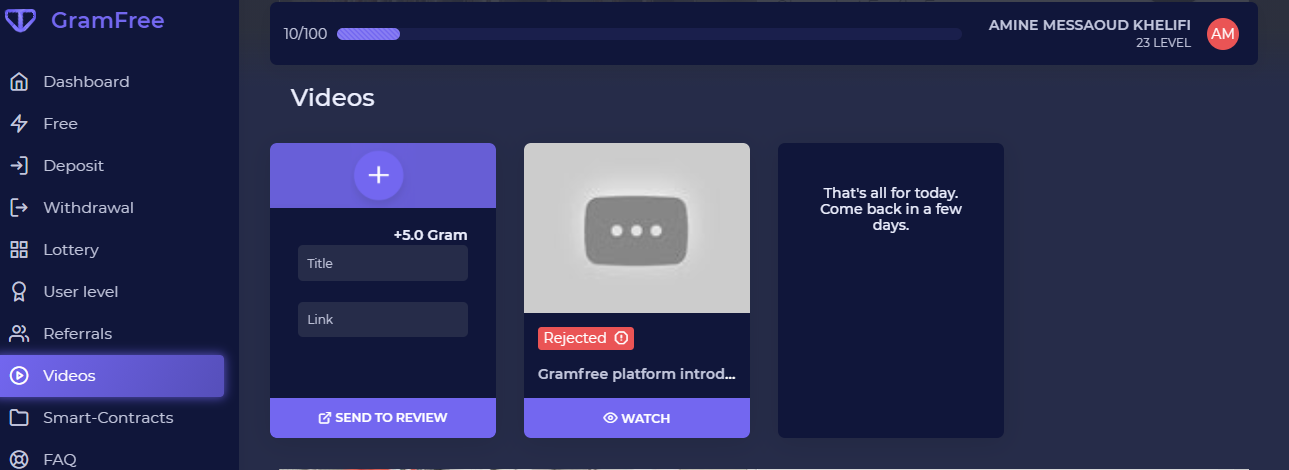Go to the Free menu item
Viewport: 1289px width, 470px height.
(60, 124)
